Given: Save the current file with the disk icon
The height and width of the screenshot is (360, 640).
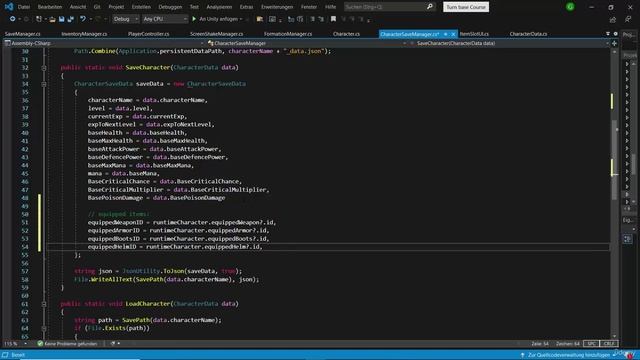Looking at the screenshot, I should click(62, 19).
